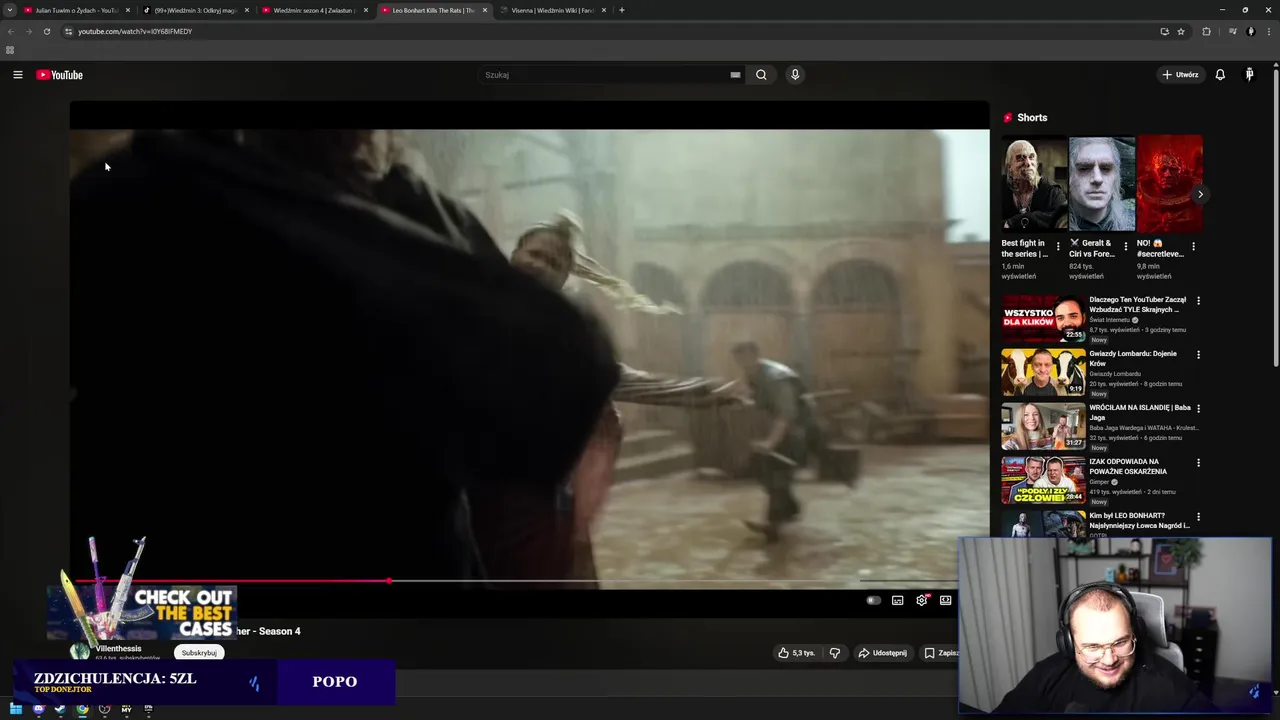This screenshot has height=720, width=1280.
Task: Go forward with the browser forward arrow
Action: 28,31
